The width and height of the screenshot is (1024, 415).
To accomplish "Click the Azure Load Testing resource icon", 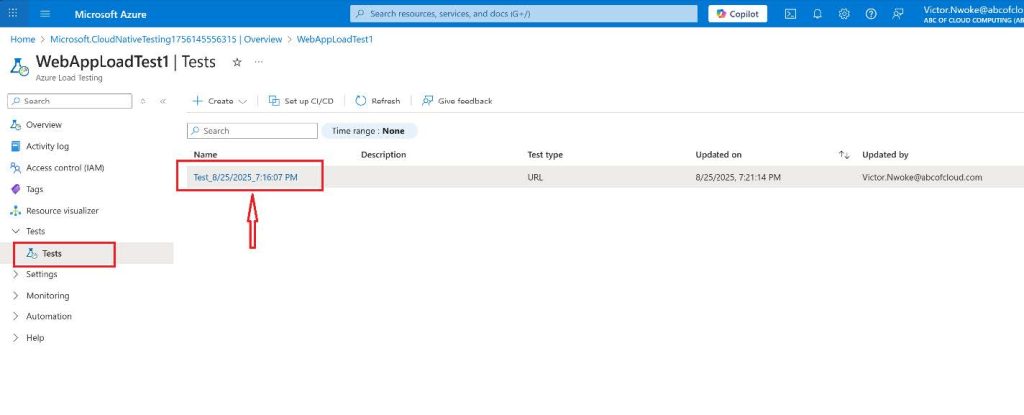I will click(20, 67).
